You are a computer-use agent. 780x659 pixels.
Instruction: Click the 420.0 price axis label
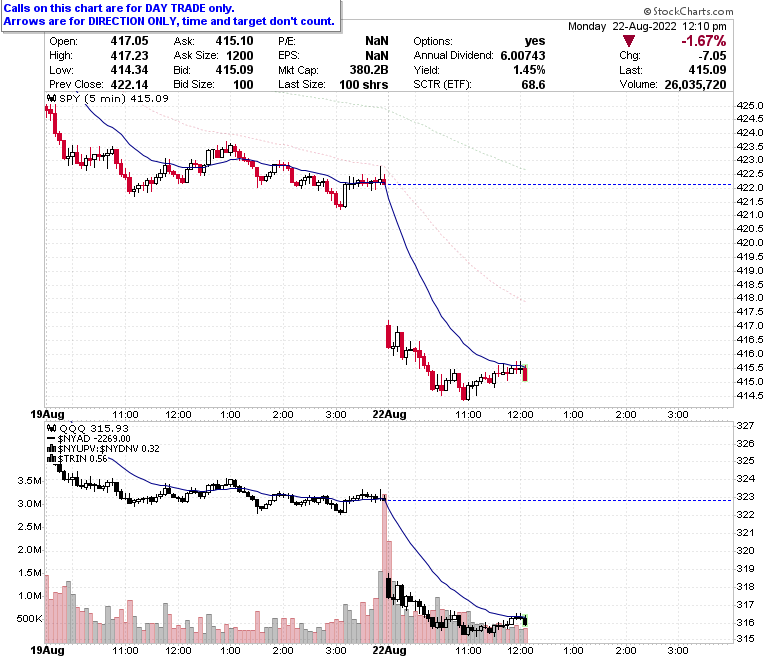750,243
